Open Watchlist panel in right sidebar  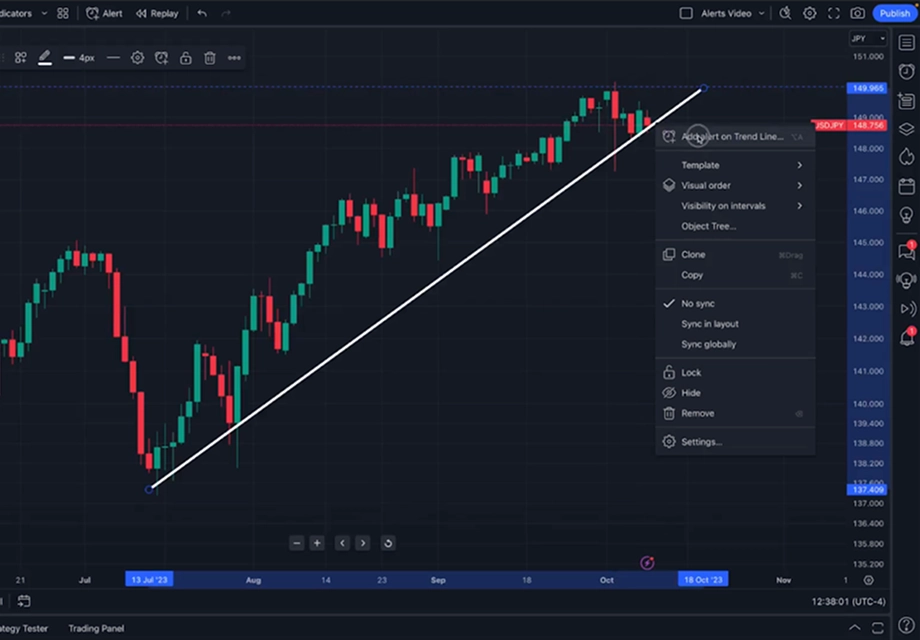907,43
